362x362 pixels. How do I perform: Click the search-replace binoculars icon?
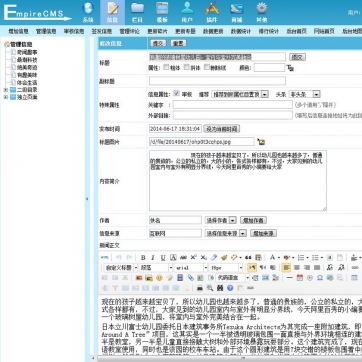pos(220,288)
